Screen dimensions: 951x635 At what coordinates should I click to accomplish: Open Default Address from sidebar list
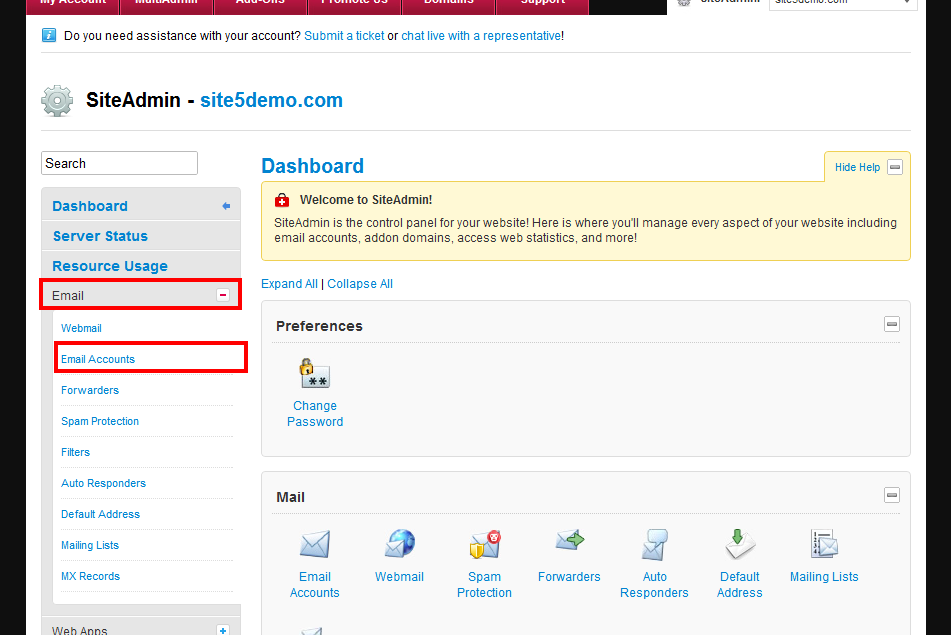pyautogui.click(x=100, y=514)
